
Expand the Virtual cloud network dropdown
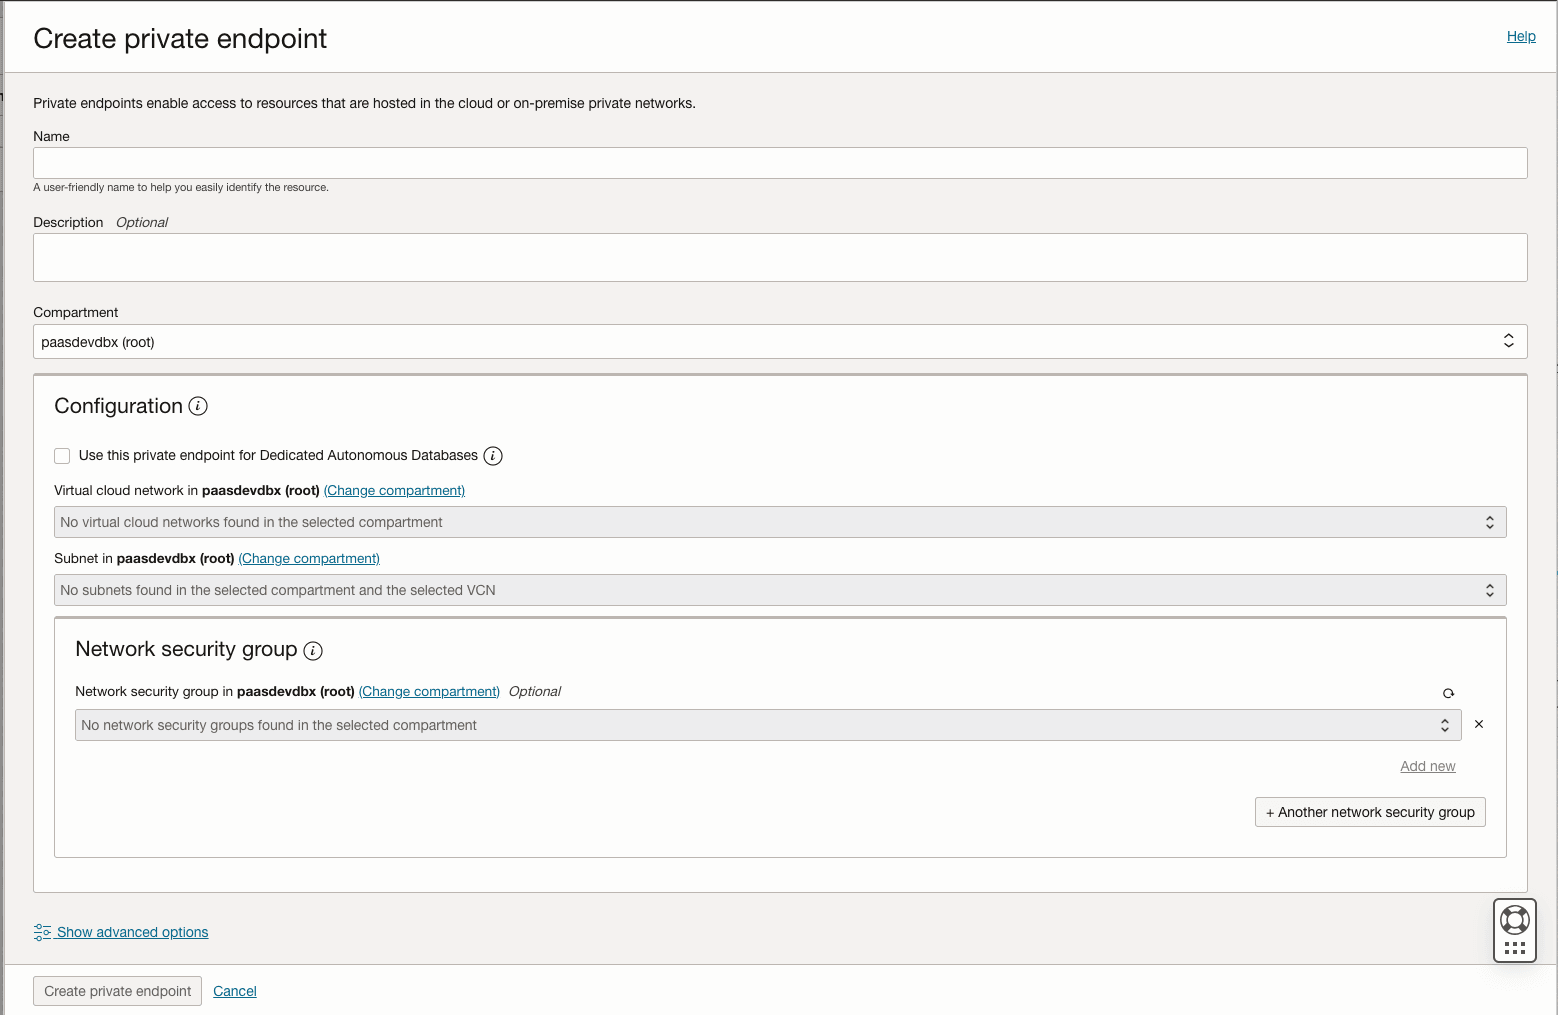pos(780,522)
